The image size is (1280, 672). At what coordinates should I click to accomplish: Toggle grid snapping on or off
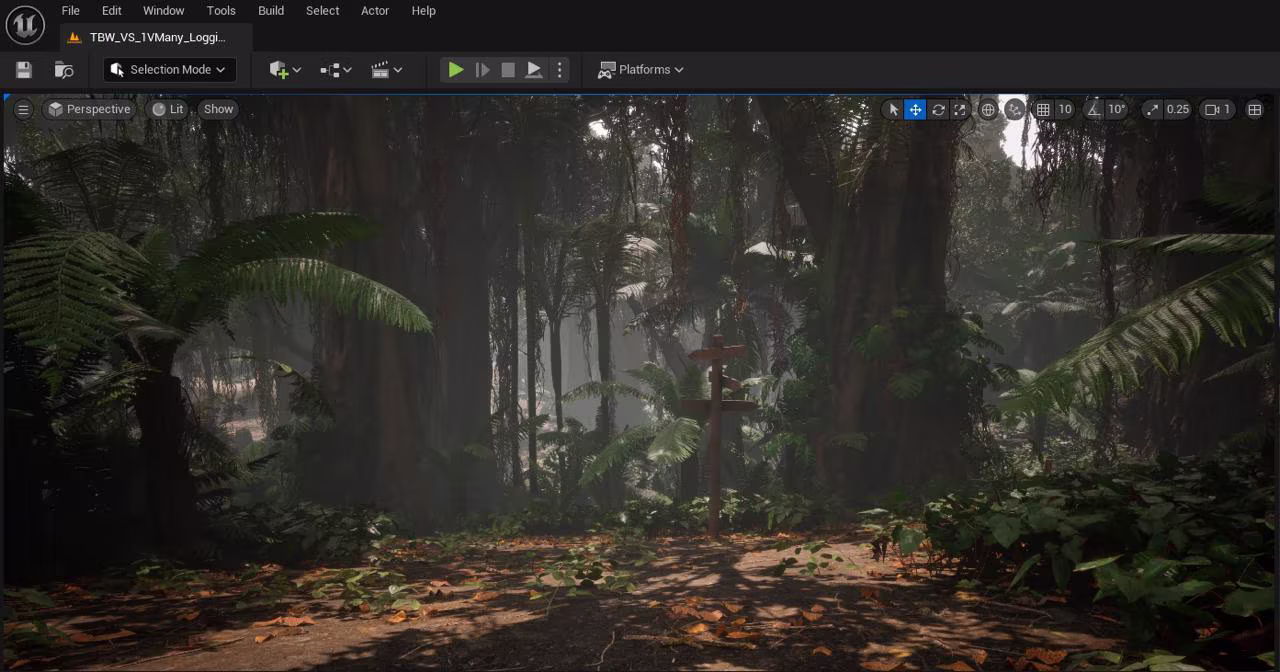coord(1043,110)
